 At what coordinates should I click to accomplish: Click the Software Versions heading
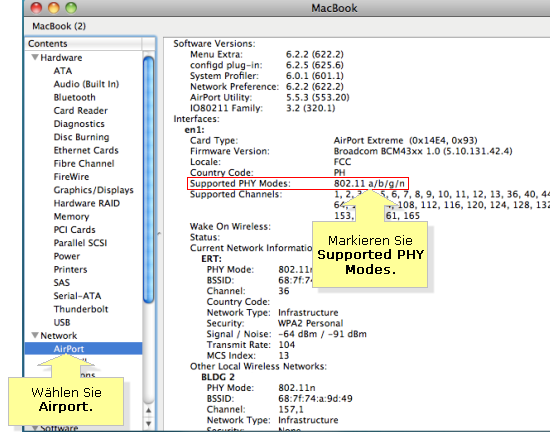(x=214, y=44)
